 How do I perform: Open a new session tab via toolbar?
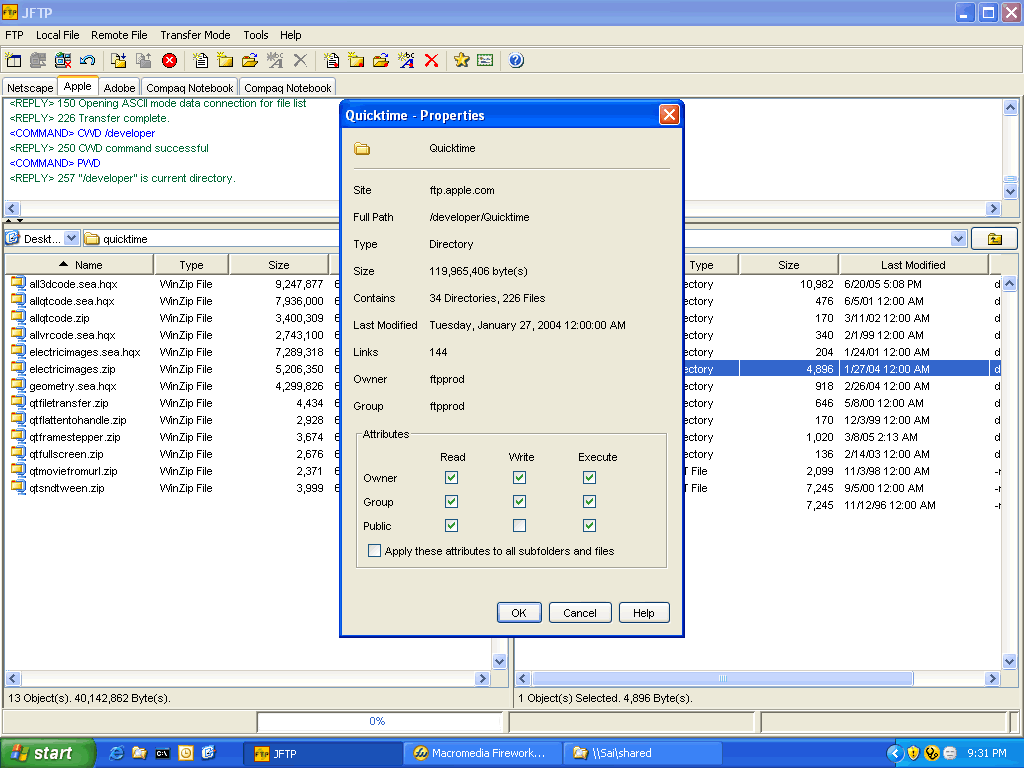coord(13,61)
